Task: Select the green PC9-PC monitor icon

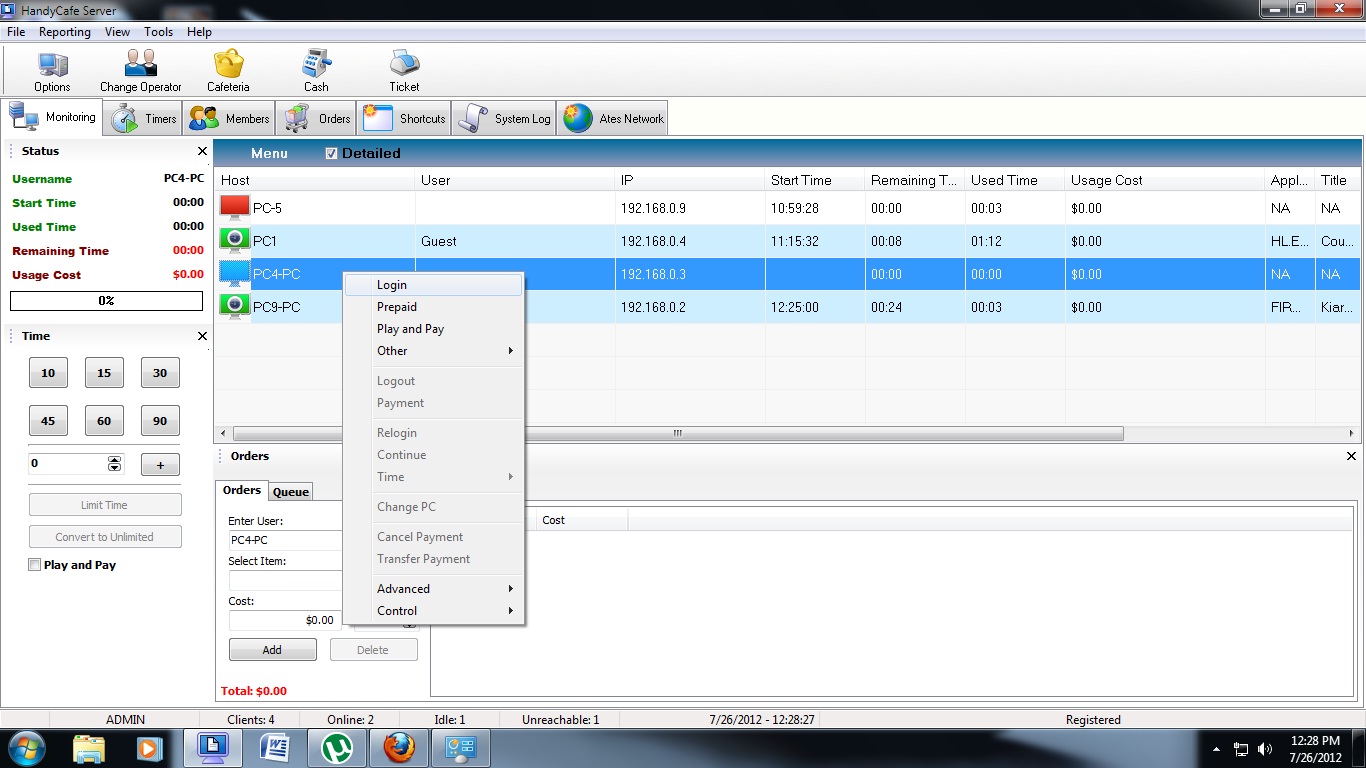Action: [x=235, y=306]
